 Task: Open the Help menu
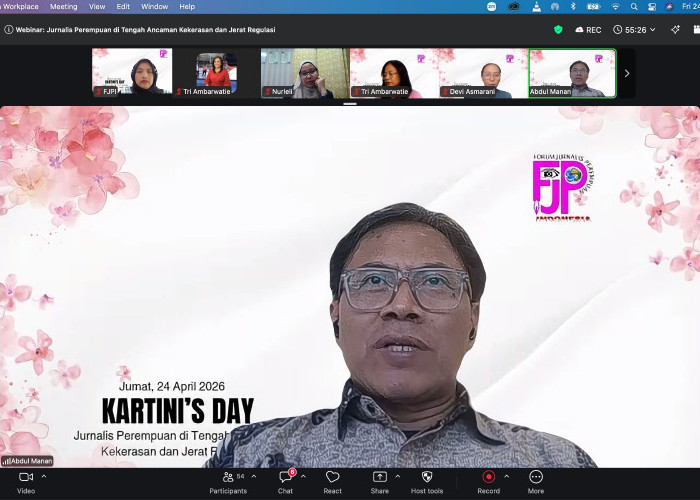click(x=187, y=7)
